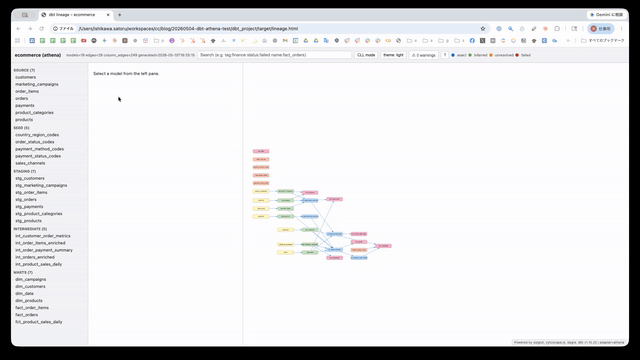
Task: Open the all bookmarks folder
Action: [x=603, y=40]
